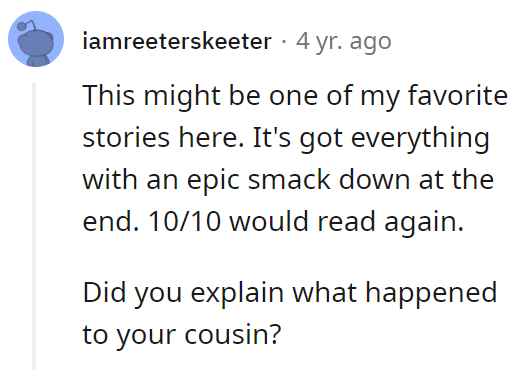Click the "4 yr. ago" timestamp
This screenshot has height=370, width=528.
(x=343, y=42)
